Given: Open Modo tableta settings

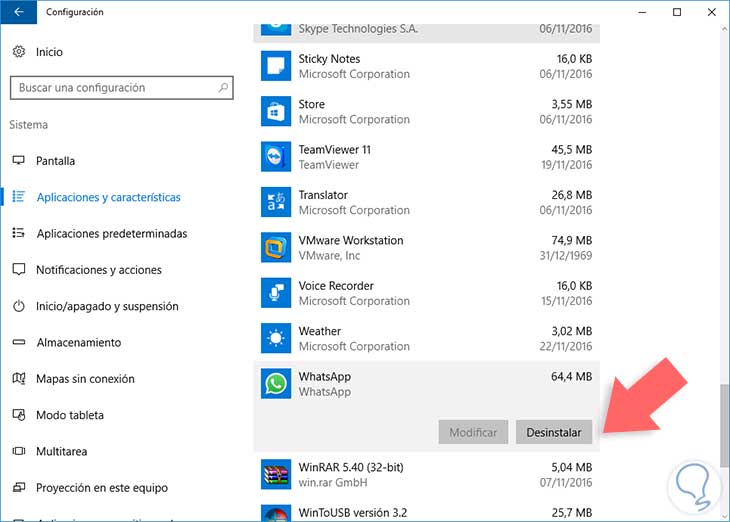Looking at the screenshot, I should point(70,415).
